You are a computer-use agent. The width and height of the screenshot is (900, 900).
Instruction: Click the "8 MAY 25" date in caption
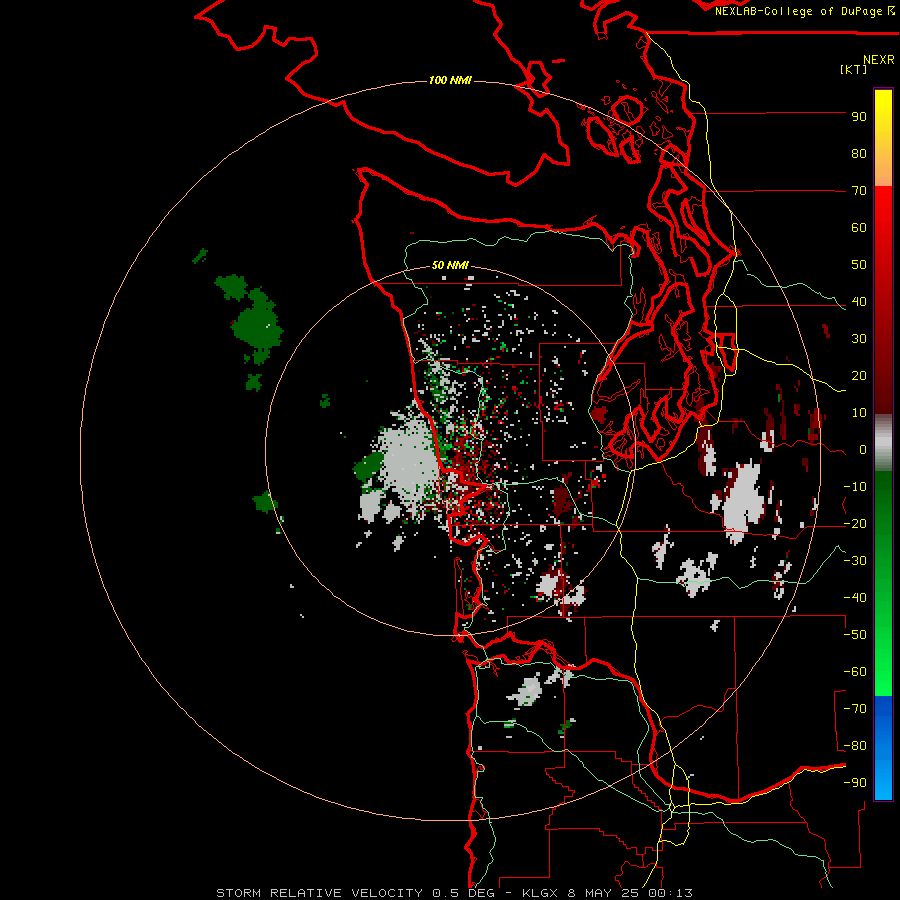[x=604, y=893]
